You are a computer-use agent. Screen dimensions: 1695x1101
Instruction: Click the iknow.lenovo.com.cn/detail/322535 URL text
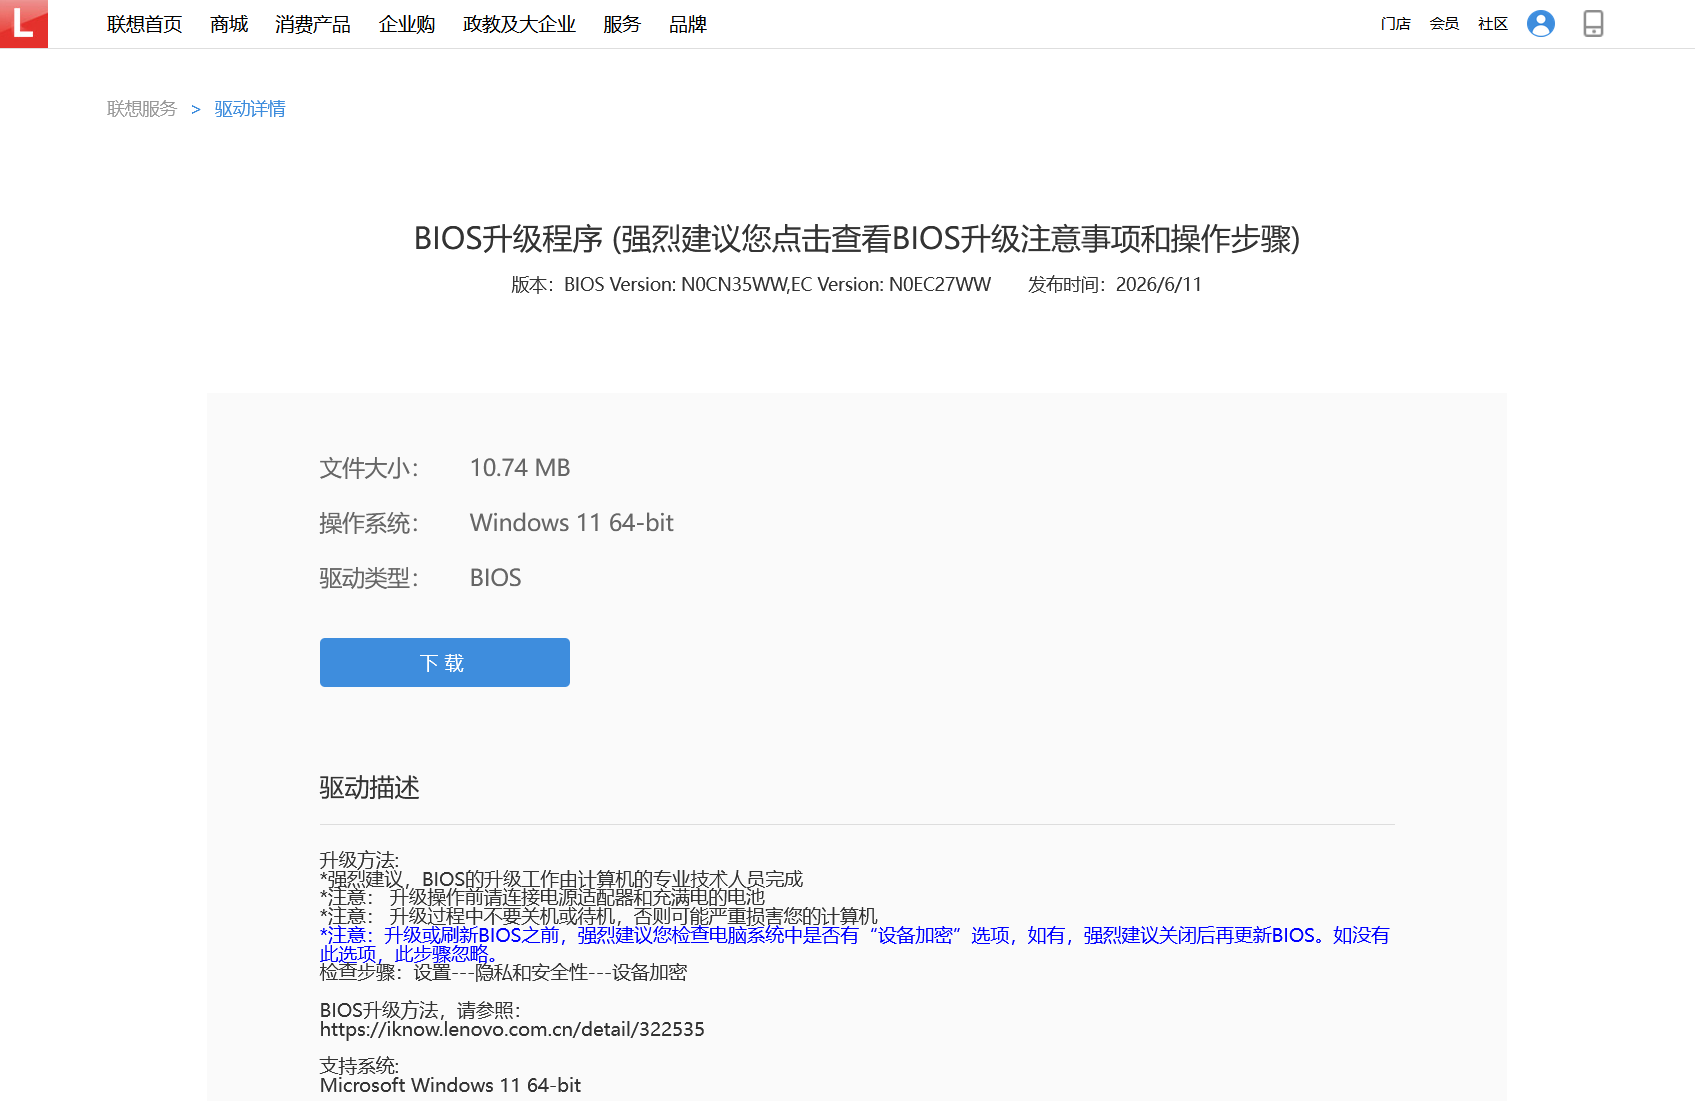(512, 1029)
